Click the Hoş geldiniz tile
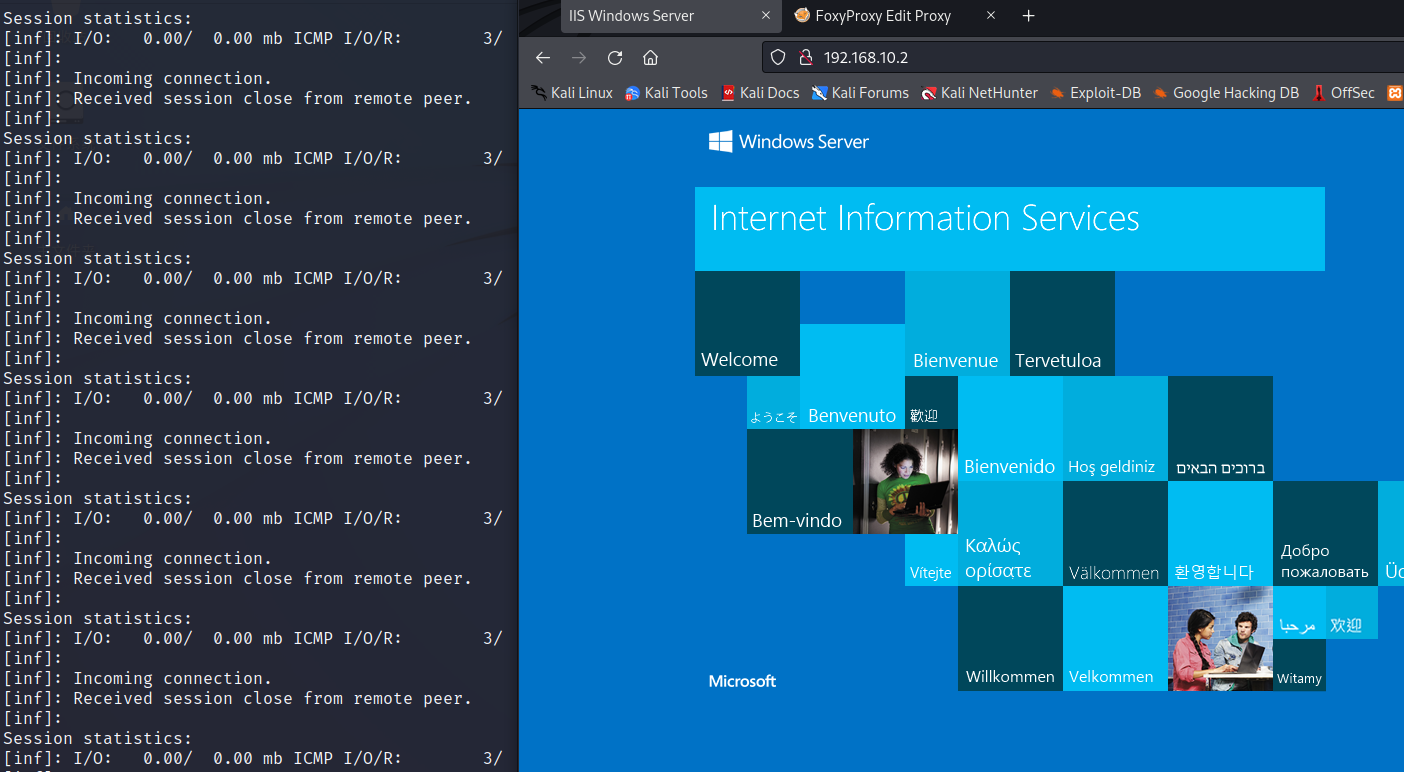 point(1115,429)
